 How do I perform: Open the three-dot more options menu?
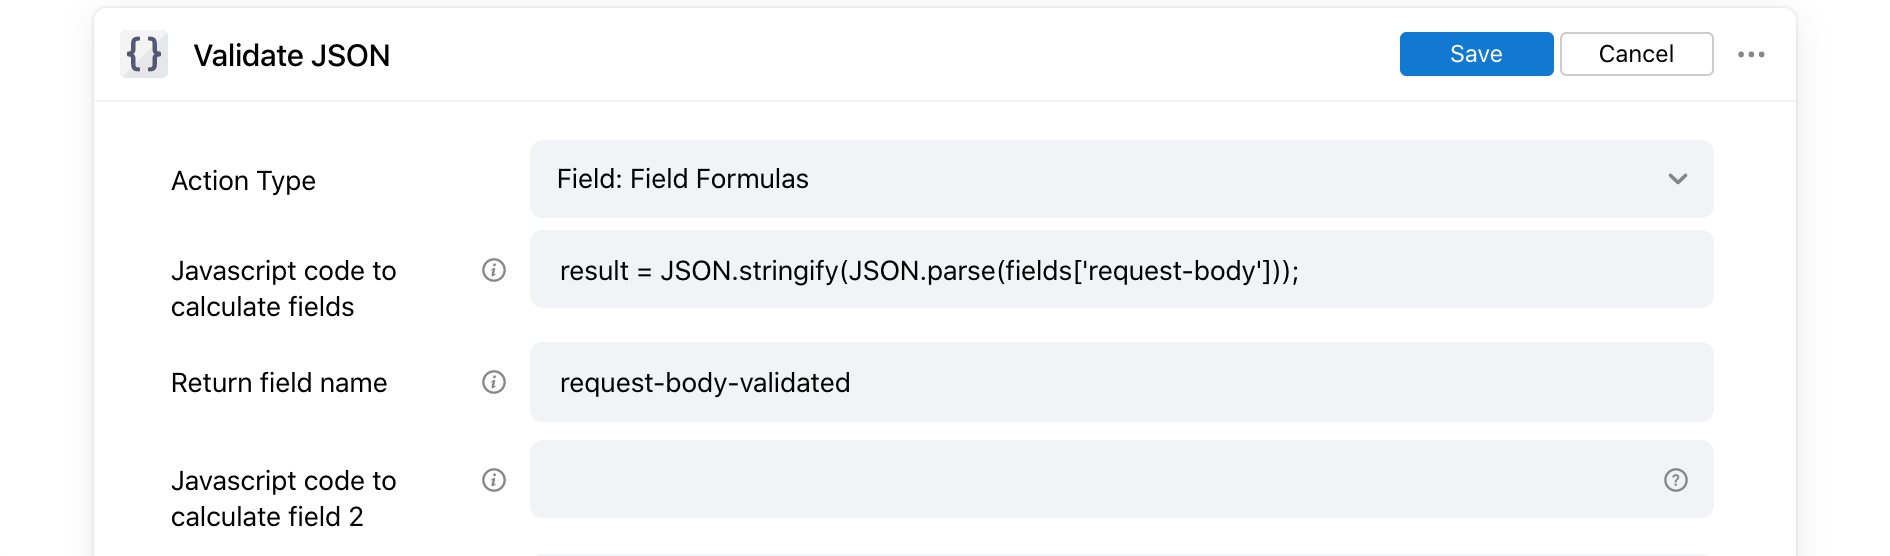(1751, 54)
